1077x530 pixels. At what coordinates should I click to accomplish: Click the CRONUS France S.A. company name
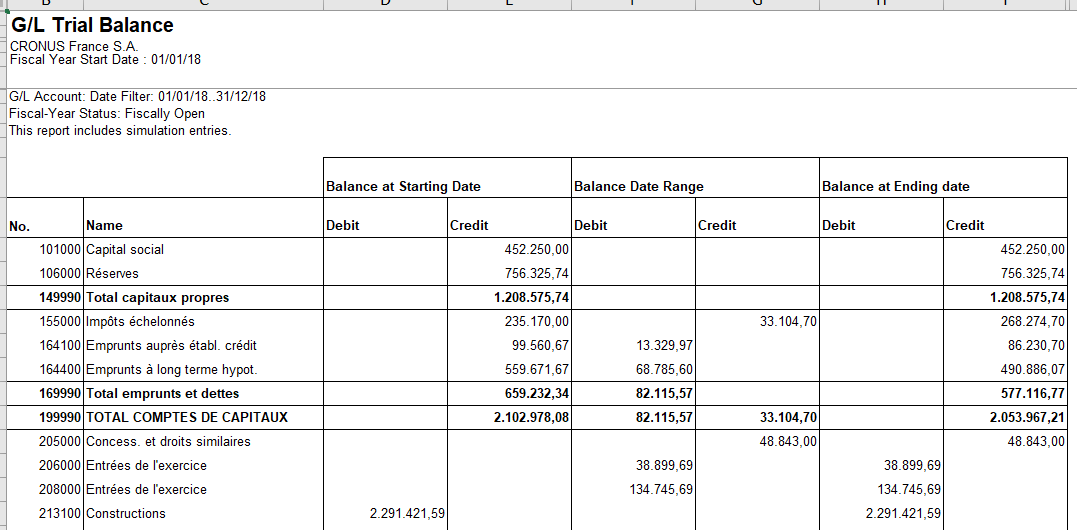[74, 46]
